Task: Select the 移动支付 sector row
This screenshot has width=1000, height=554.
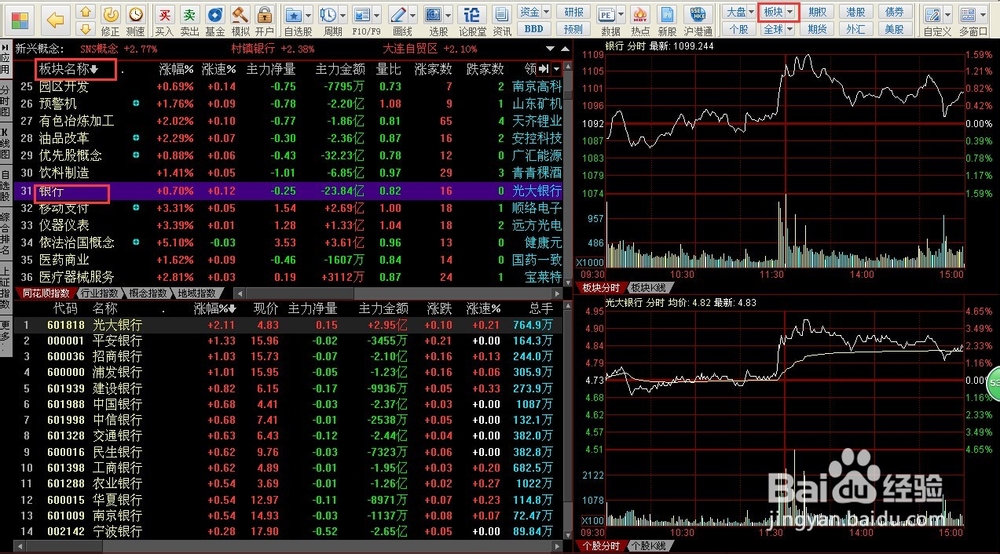Action: 288,208
